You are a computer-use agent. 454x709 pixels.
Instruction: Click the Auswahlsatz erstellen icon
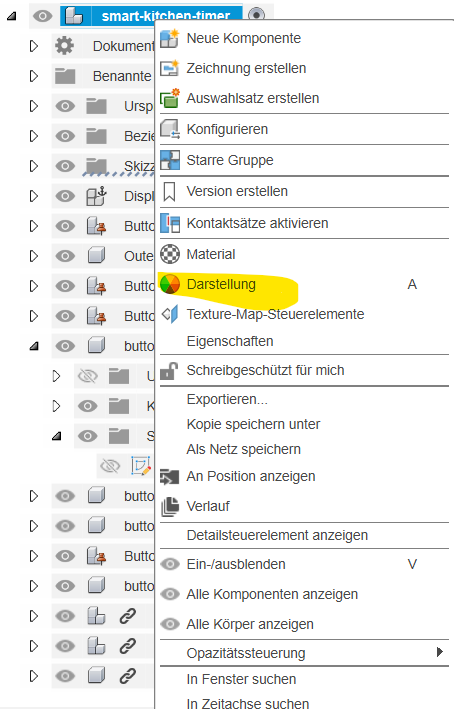(x=170, y=98)
